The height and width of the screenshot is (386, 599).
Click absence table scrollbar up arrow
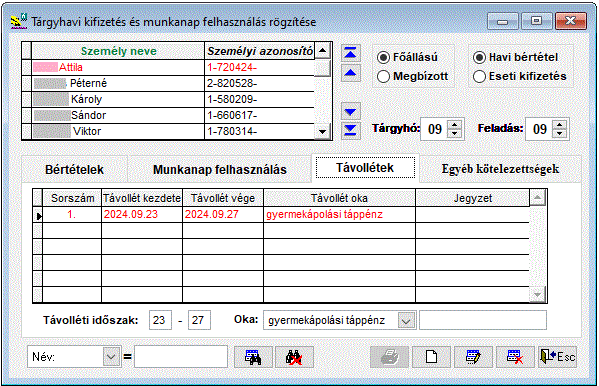click(x=537, y=198)
